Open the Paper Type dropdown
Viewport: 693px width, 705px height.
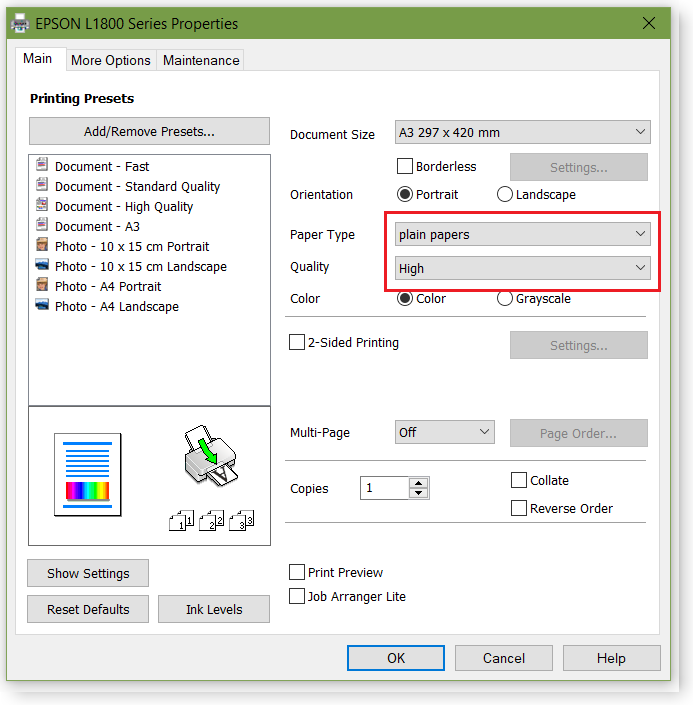pyautogui.click(x=523, y=234)
